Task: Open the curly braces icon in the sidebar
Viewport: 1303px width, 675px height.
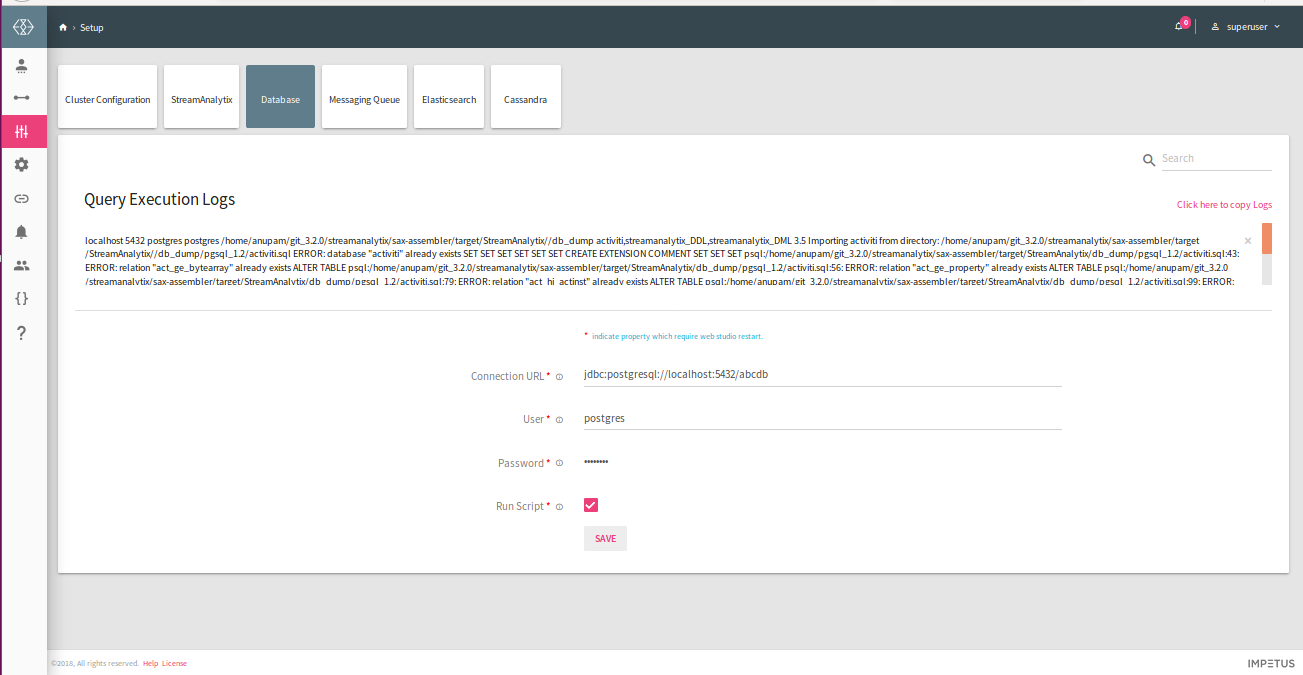Action: point(22,298)
